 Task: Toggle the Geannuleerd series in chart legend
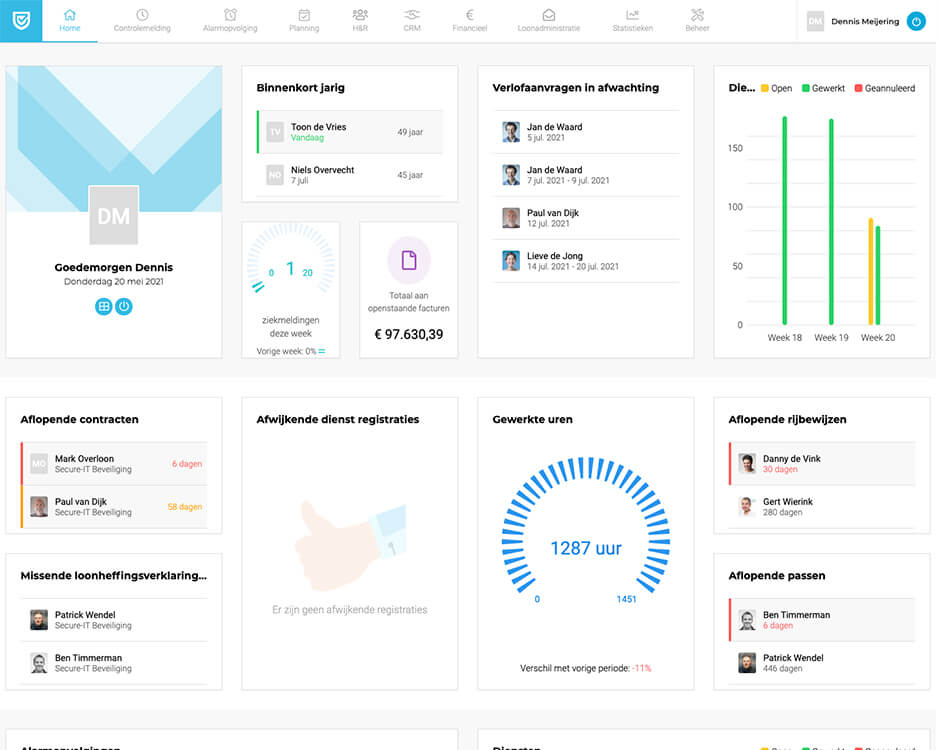click(x=884, y=88)
